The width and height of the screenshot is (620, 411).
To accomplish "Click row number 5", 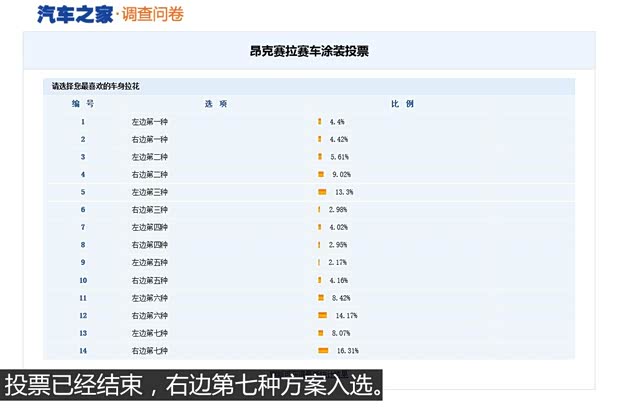I will 83,192.
